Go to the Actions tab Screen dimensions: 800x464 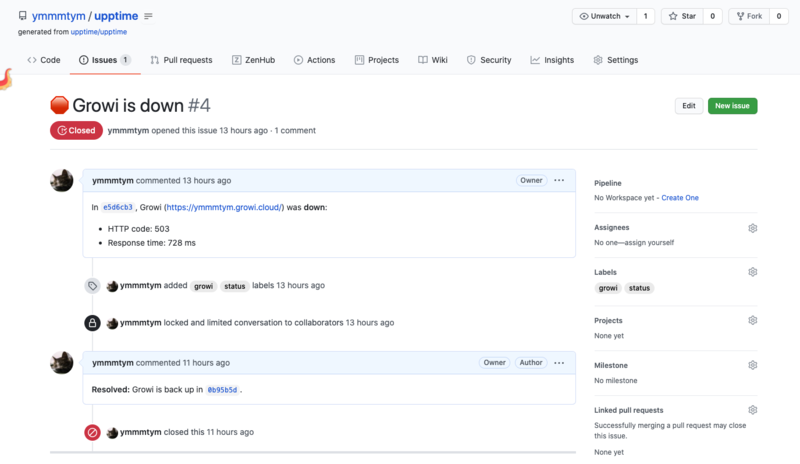[314, 60]
